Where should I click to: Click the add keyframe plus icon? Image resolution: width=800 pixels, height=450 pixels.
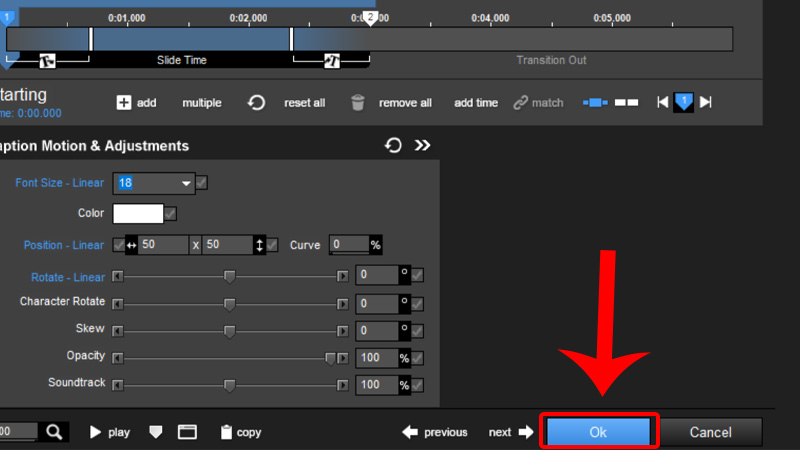click(x=124, y=102)
